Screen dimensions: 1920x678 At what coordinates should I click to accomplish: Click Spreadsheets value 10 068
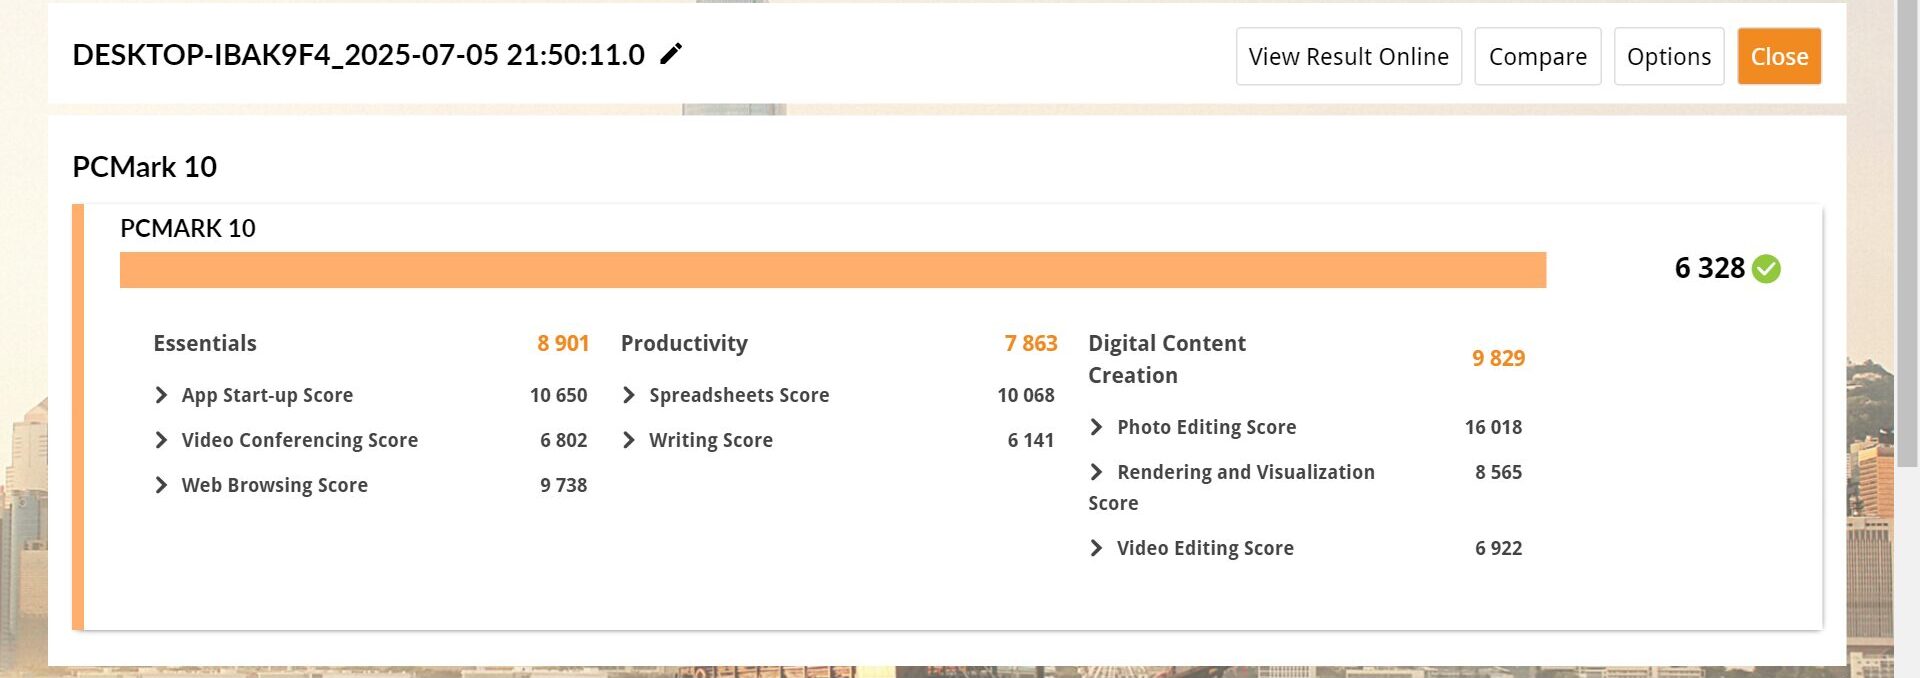coord(1026,395)
